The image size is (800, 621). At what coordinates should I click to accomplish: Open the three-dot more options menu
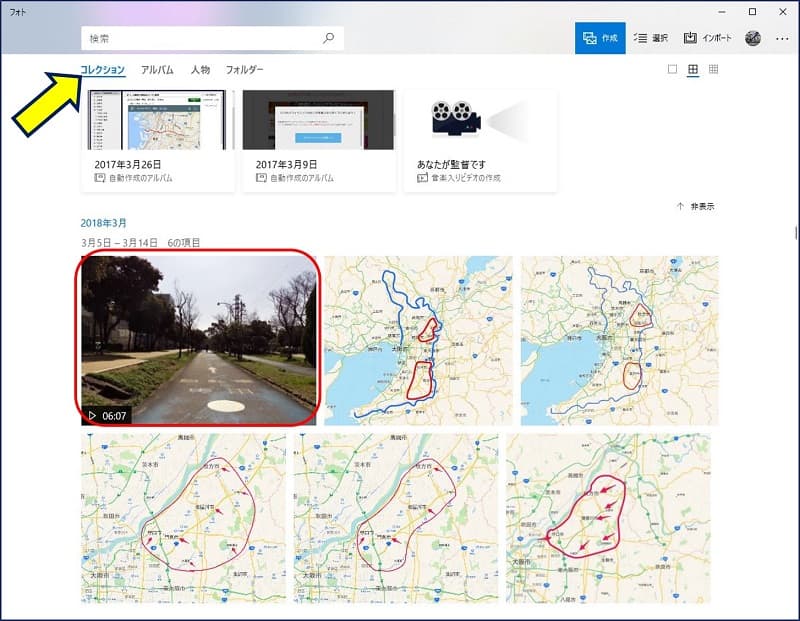(x=782, y=38)
